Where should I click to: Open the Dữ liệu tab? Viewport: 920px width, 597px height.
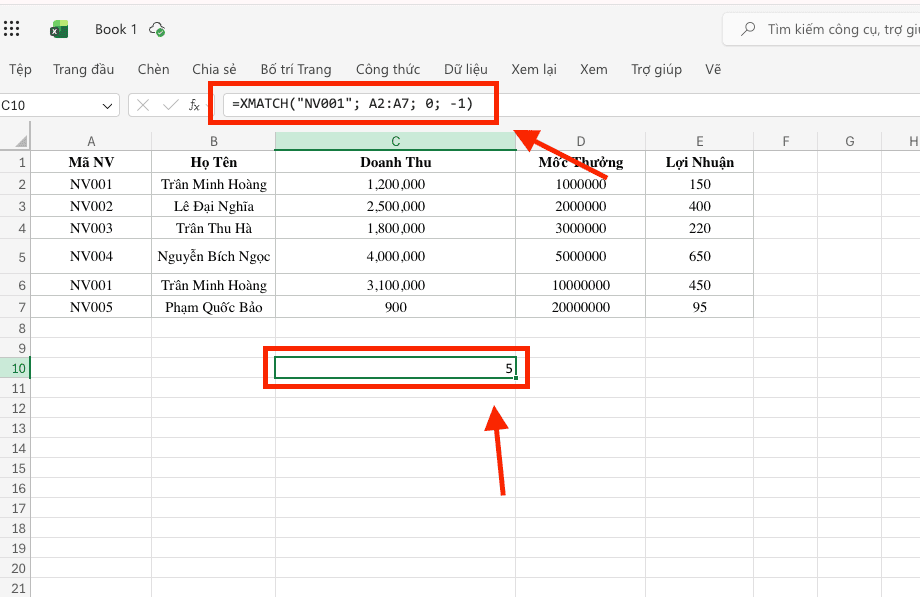(466, 69)
